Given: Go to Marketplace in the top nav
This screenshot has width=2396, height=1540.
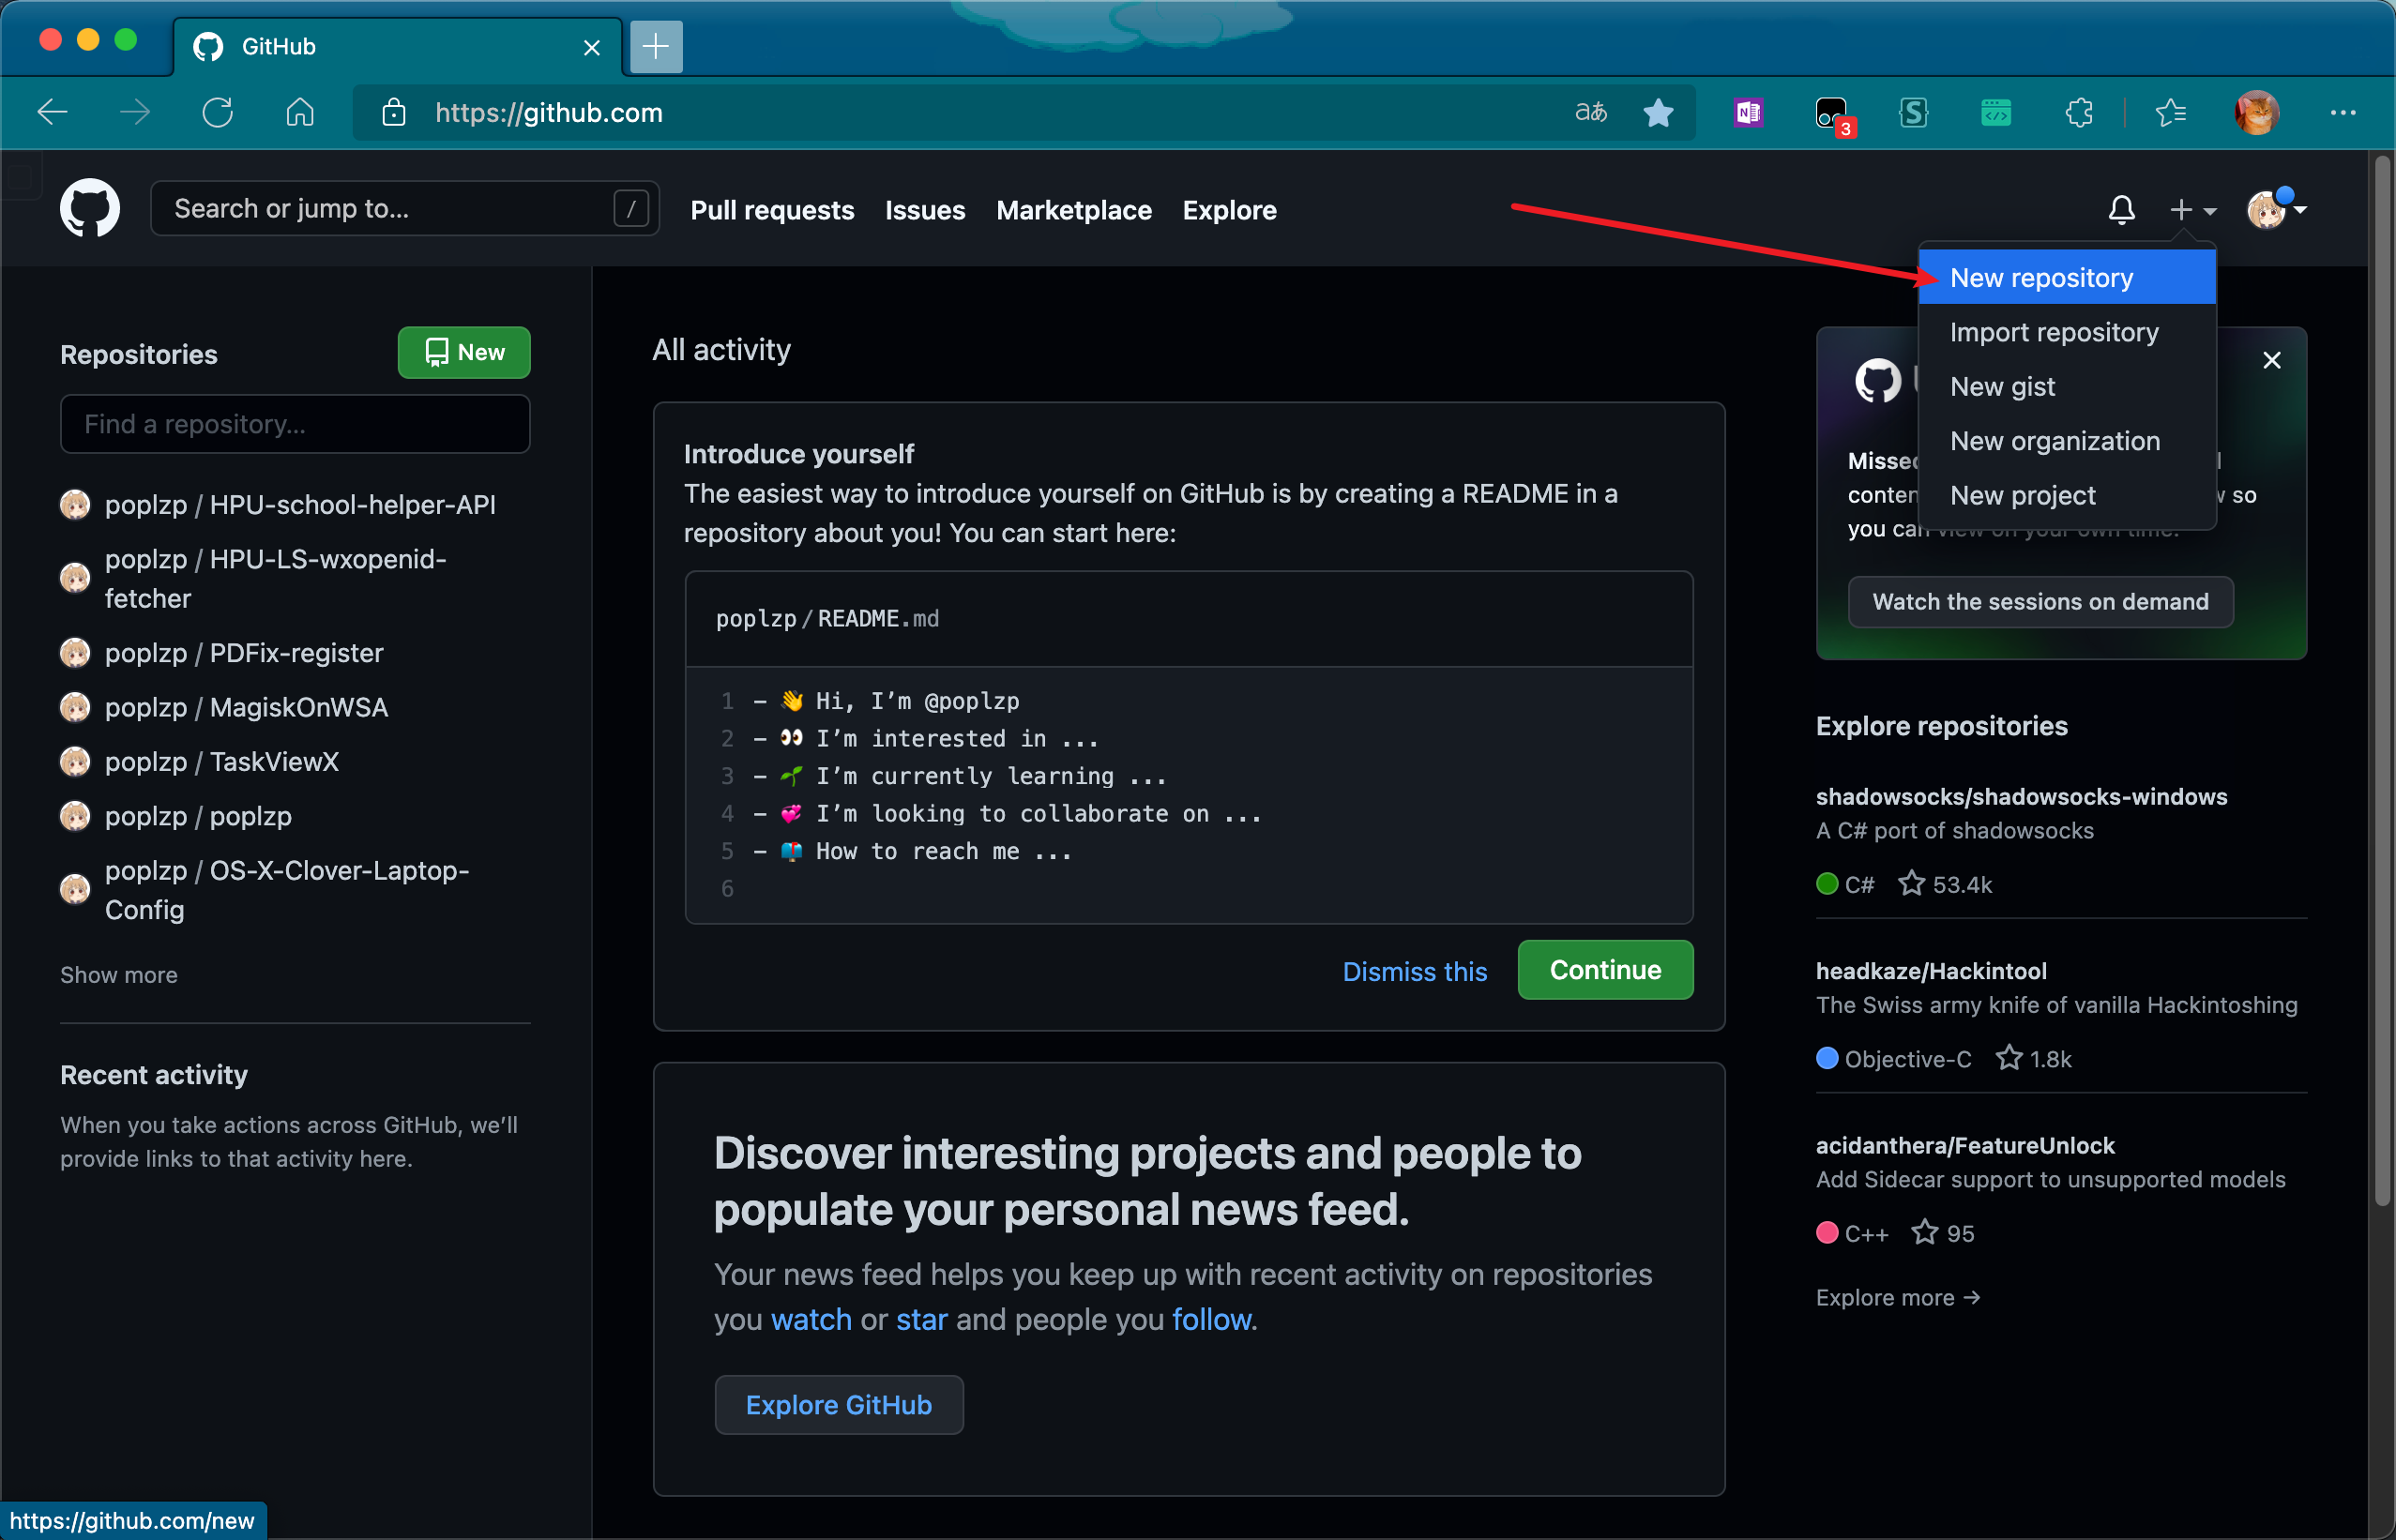Looking at the screenshot, I should point(1074,210).
